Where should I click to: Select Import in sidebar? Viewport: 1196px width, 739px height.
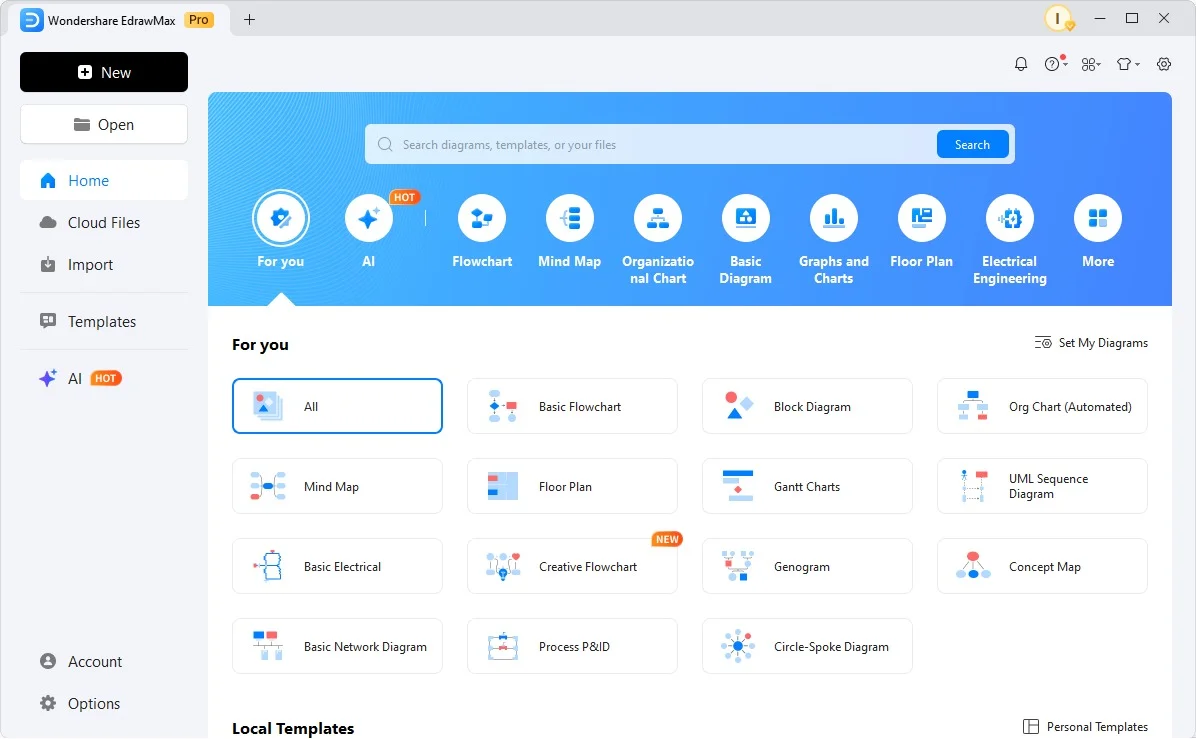click(104, 265)
